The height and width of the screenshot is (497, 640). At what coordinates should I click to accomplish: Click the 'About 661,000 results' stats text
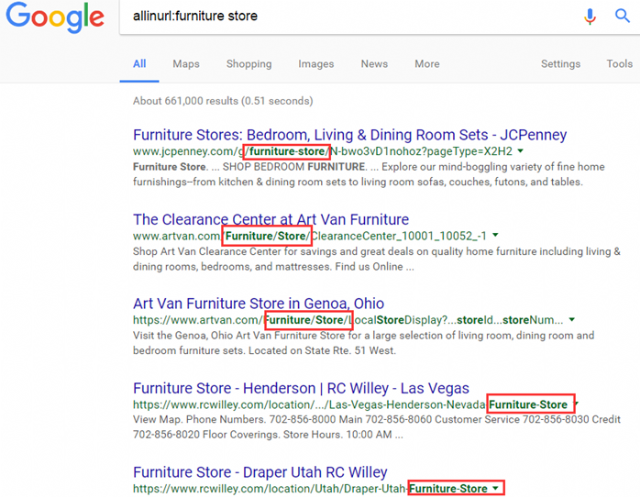coord(223,101)
